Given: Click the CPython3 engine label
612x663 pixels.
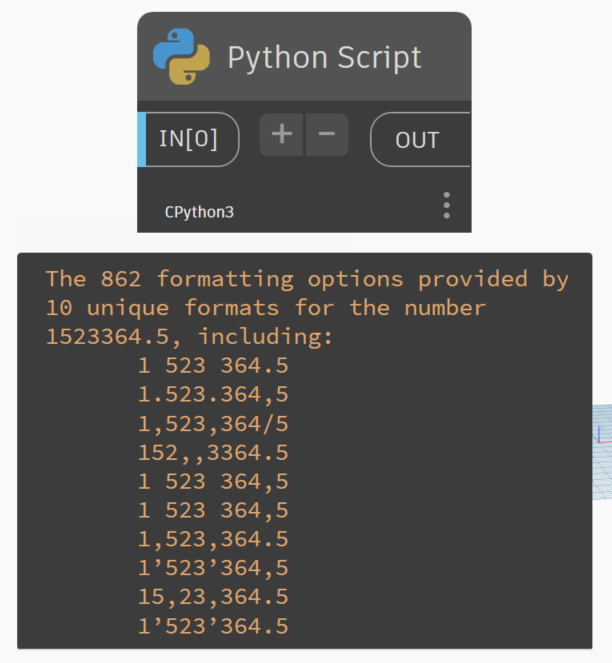Looking at the screenshot, I should 199,212.
